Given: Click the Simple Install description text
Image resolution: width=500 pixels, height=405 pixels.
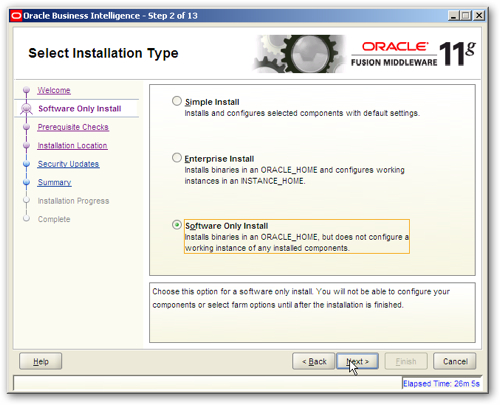Looking at the screenshot, I should coord(302,113).
